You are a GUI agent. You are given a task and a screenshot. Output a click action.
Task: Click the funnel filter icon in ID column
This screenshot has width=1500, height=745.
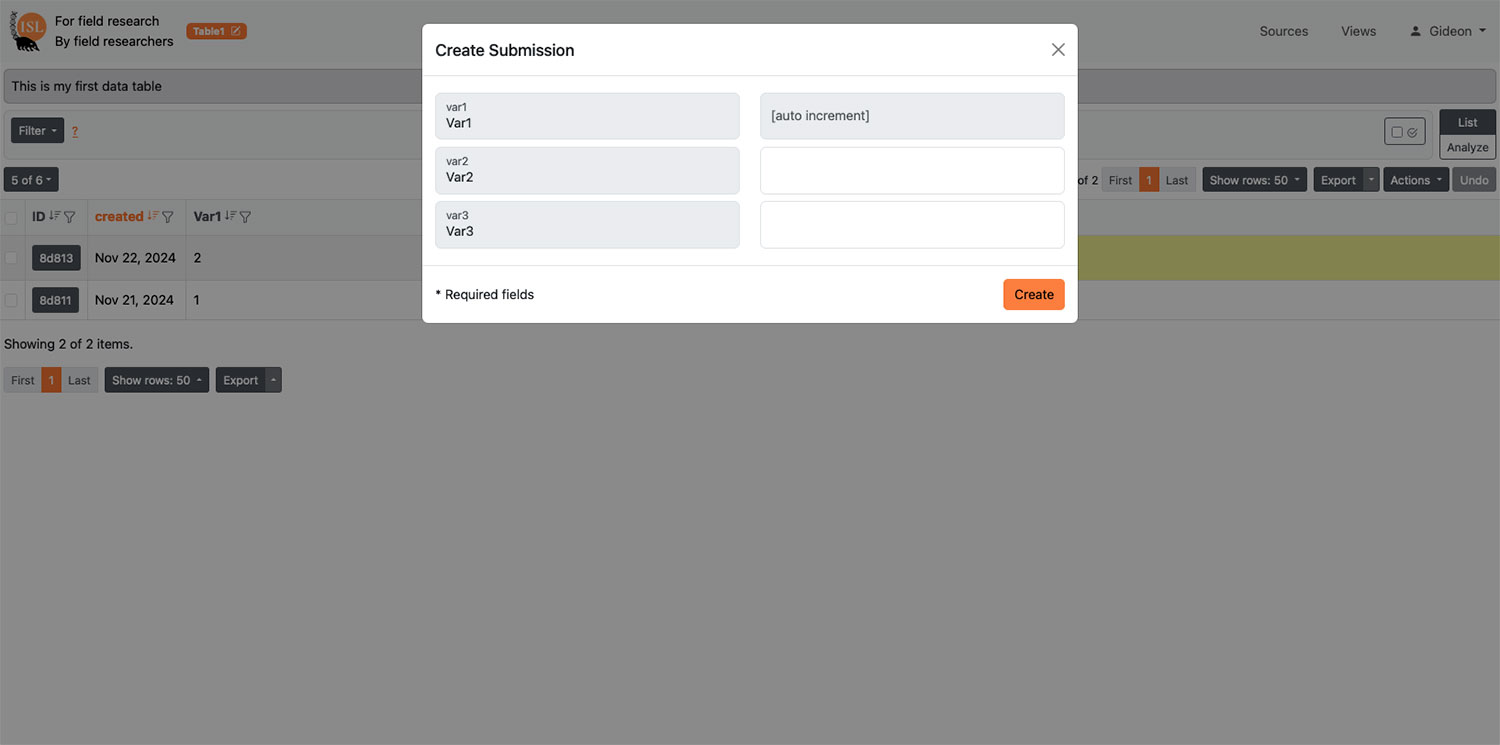click(x=70, y=217)
